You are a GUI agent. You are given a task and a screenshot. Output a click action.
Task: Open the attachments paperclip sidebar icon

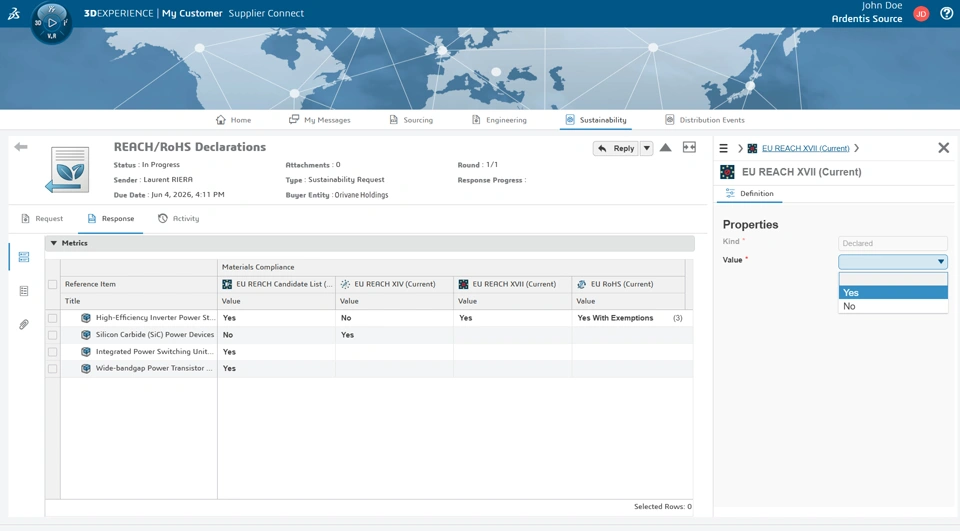tap(24, 325)
